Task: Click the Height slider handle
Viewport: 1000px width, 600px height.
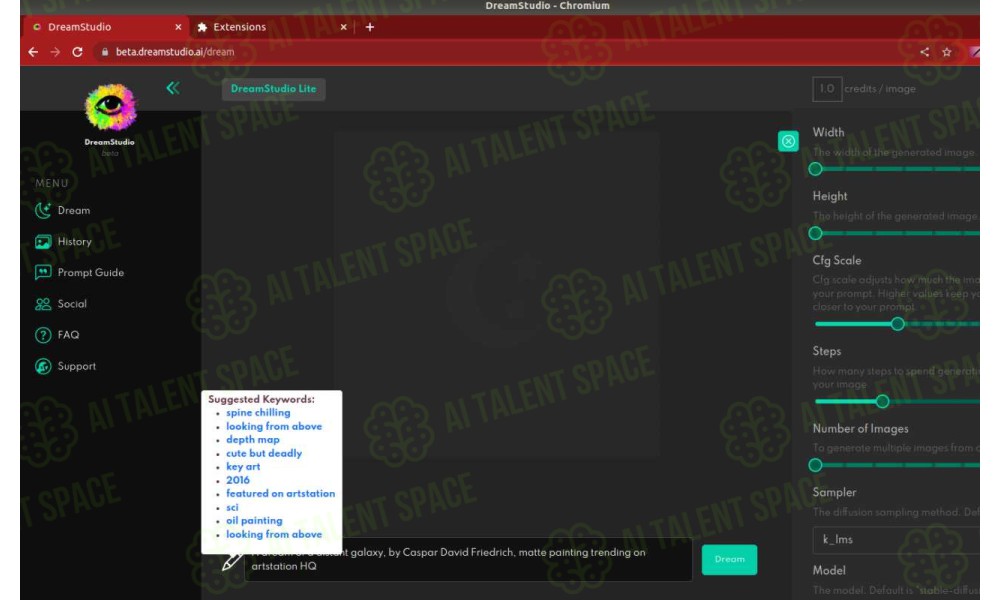Action: (x=815, y=233)
